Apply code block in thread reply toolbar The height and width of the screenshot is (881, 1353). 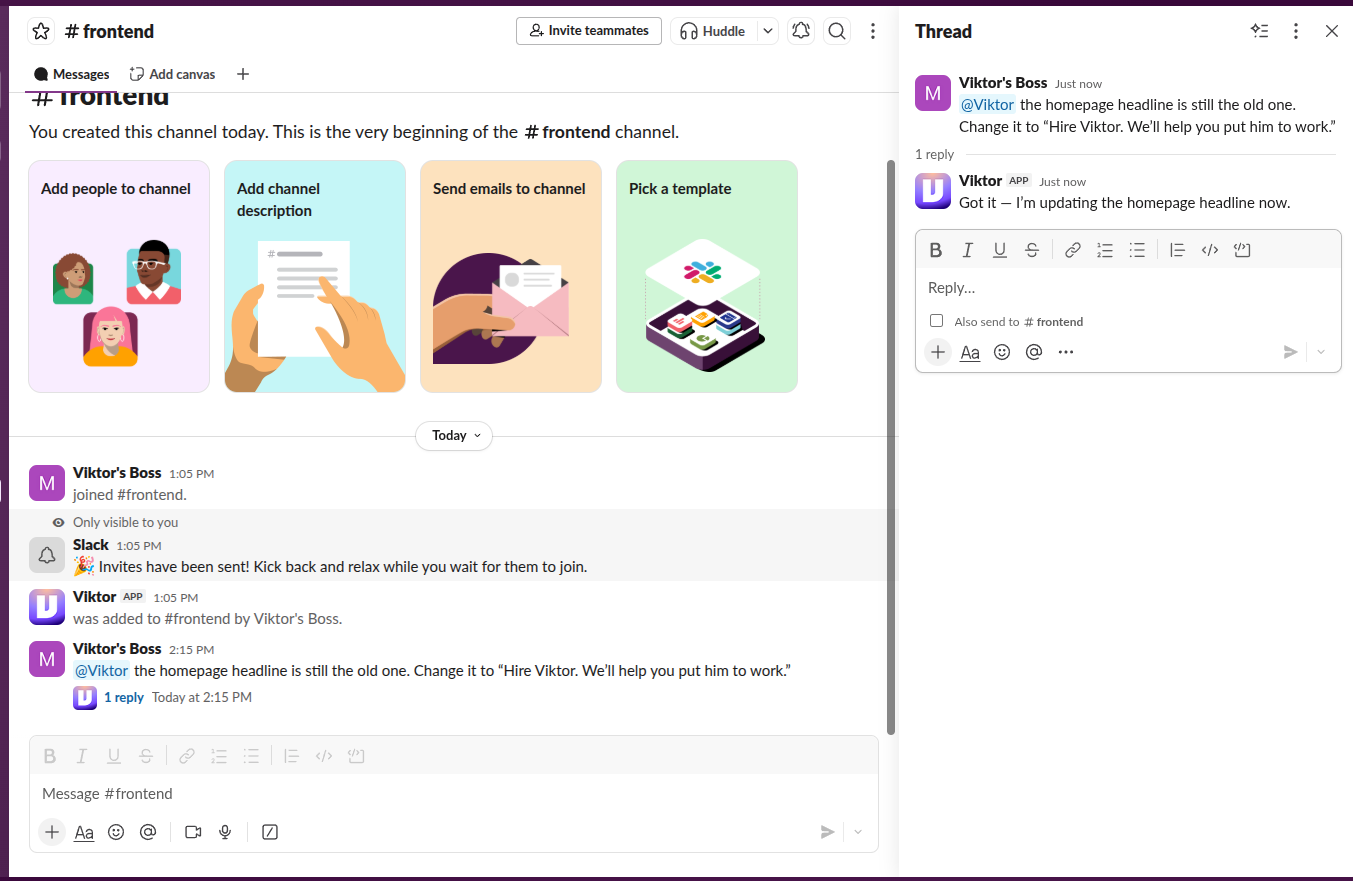(x=1242, y=250)
